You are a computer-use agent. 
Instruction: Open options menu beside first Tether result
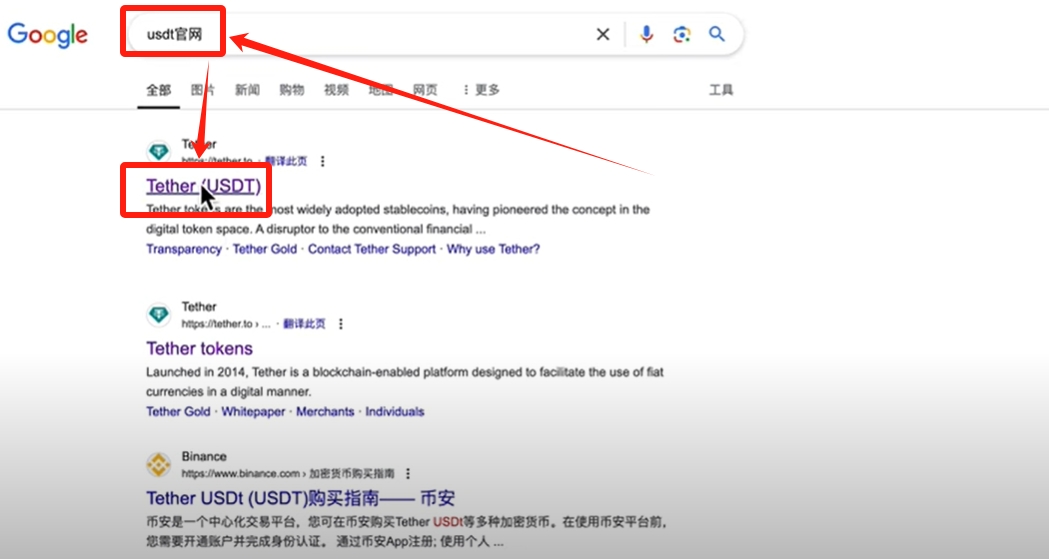click(322, 161)
